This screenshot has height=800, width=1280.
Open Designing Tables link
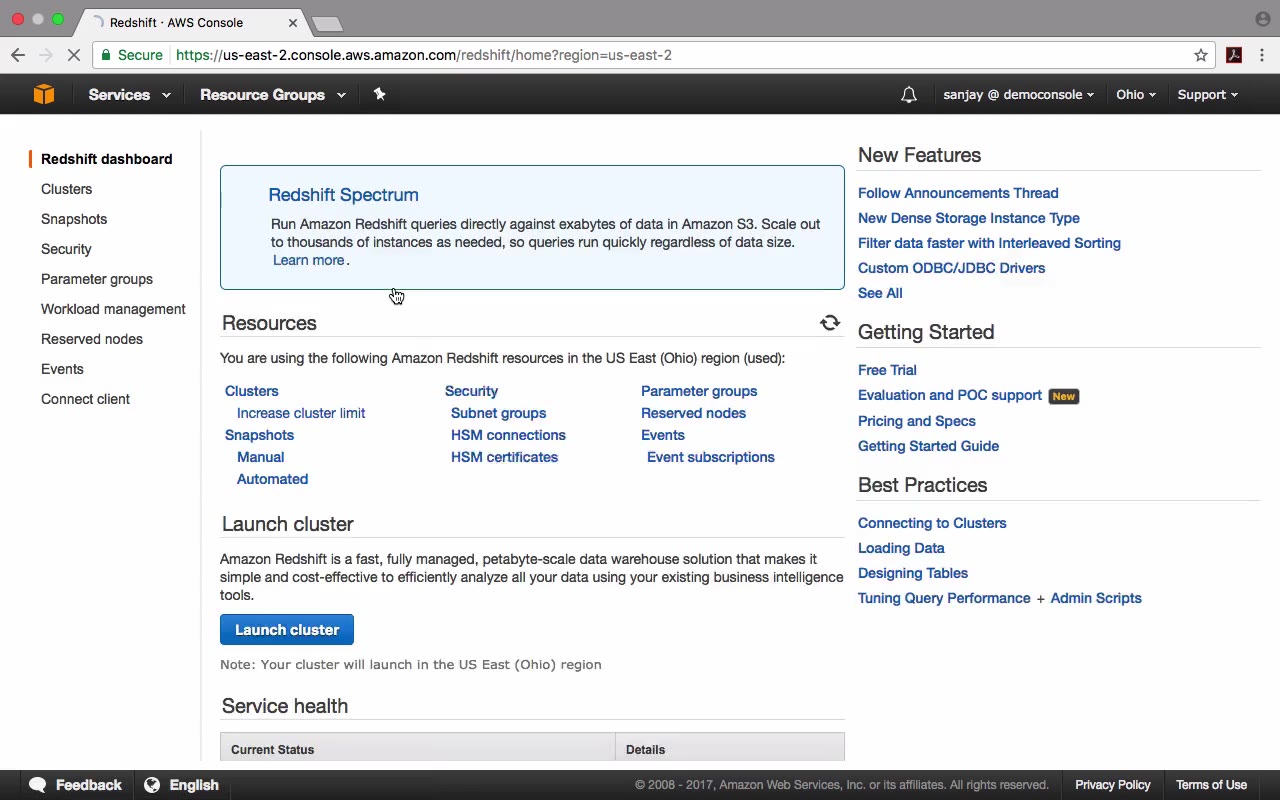(x=913, y=573)
